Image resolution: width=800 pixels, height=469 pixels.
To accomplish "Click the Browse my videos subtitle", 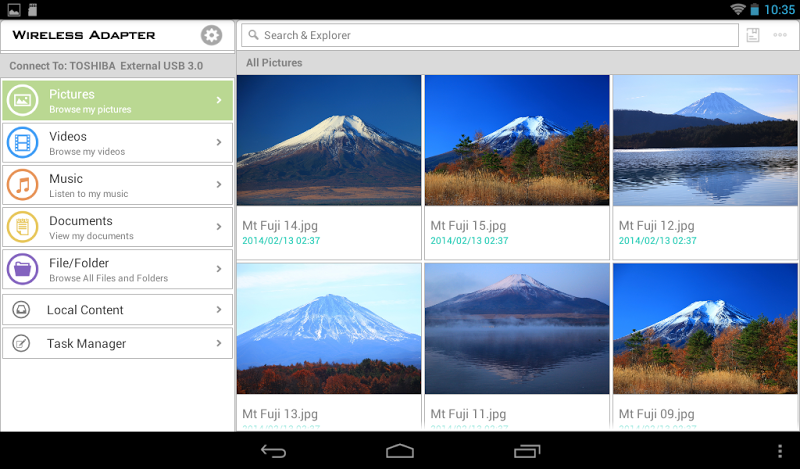I will tap(87, 152).
